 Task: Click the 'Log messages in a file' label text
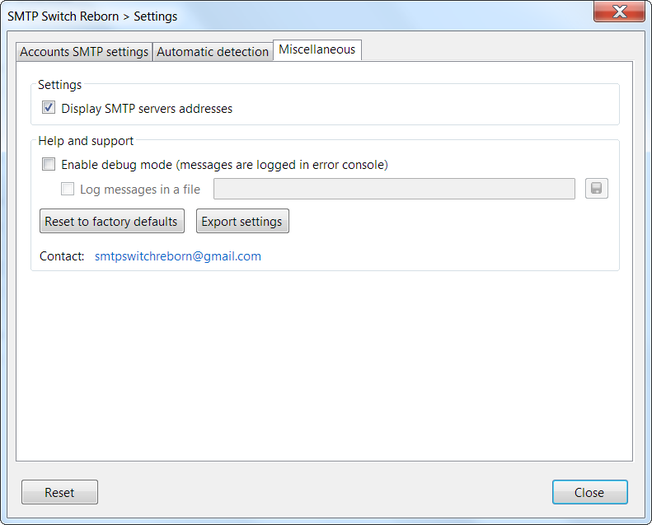(140, 190)
